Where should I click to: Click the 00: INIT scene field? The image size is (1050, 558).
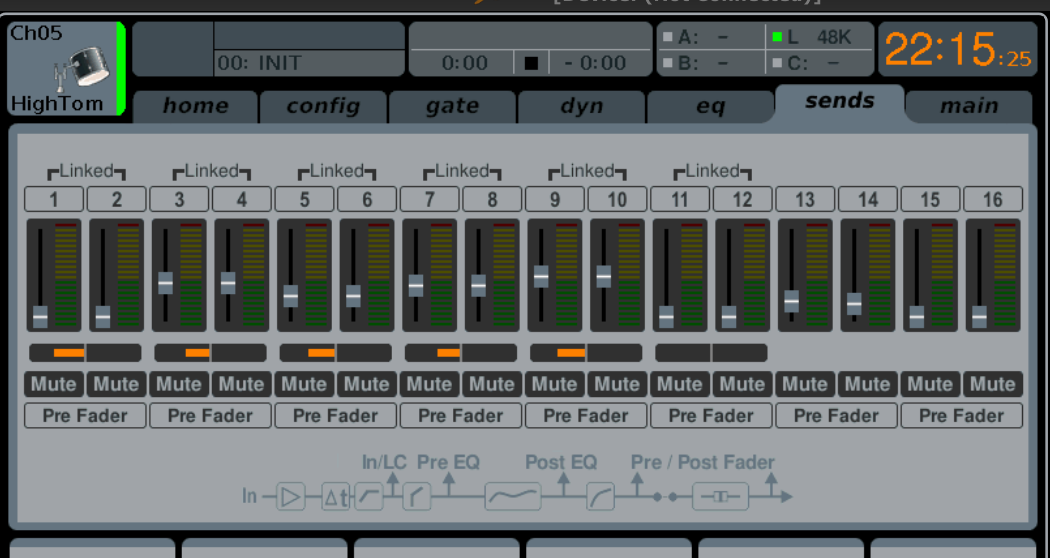click(309, 63)
